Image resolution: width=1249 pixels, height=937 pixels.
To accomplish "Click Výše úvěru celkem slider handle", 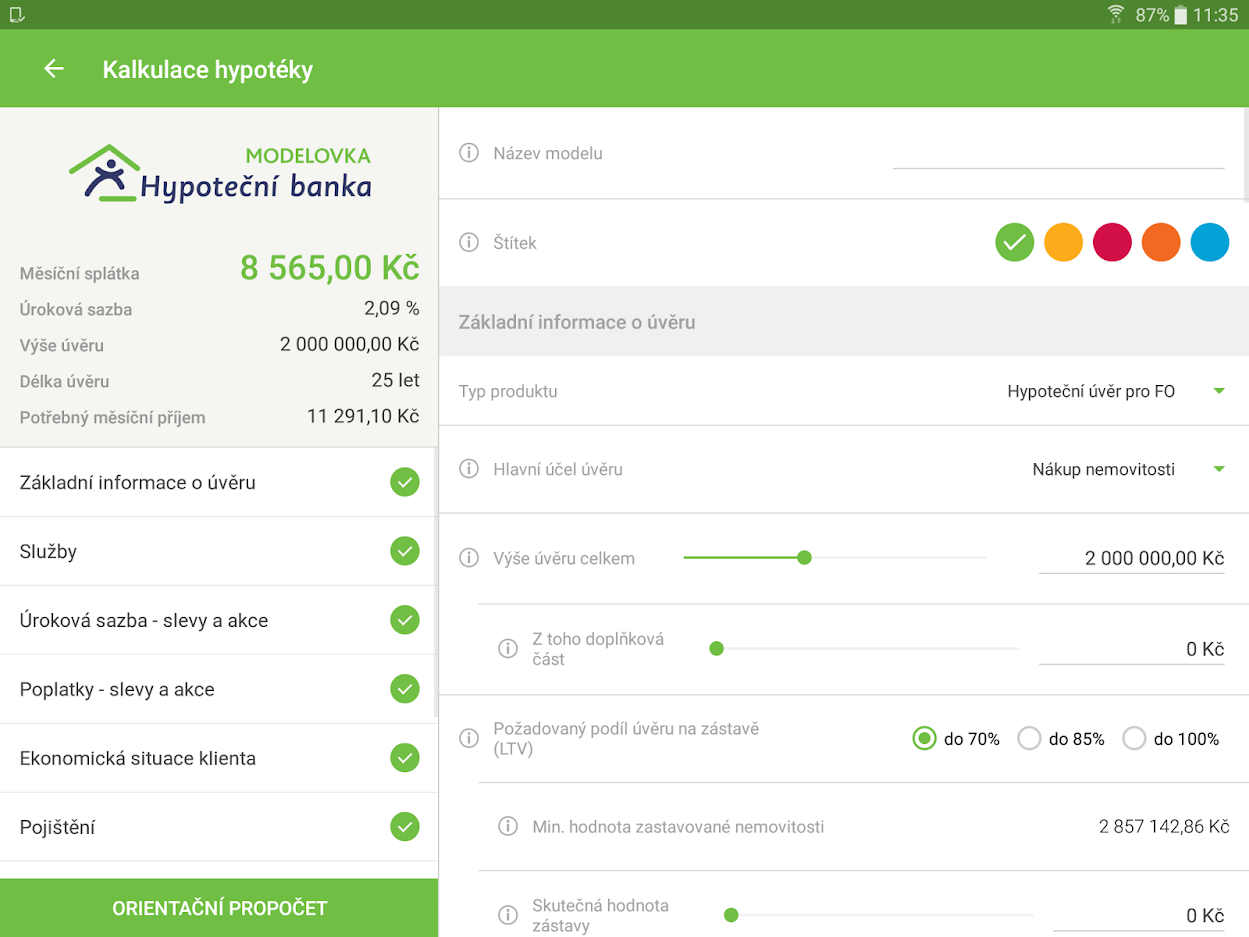I will pyautogui.click(x=804, y=557).
